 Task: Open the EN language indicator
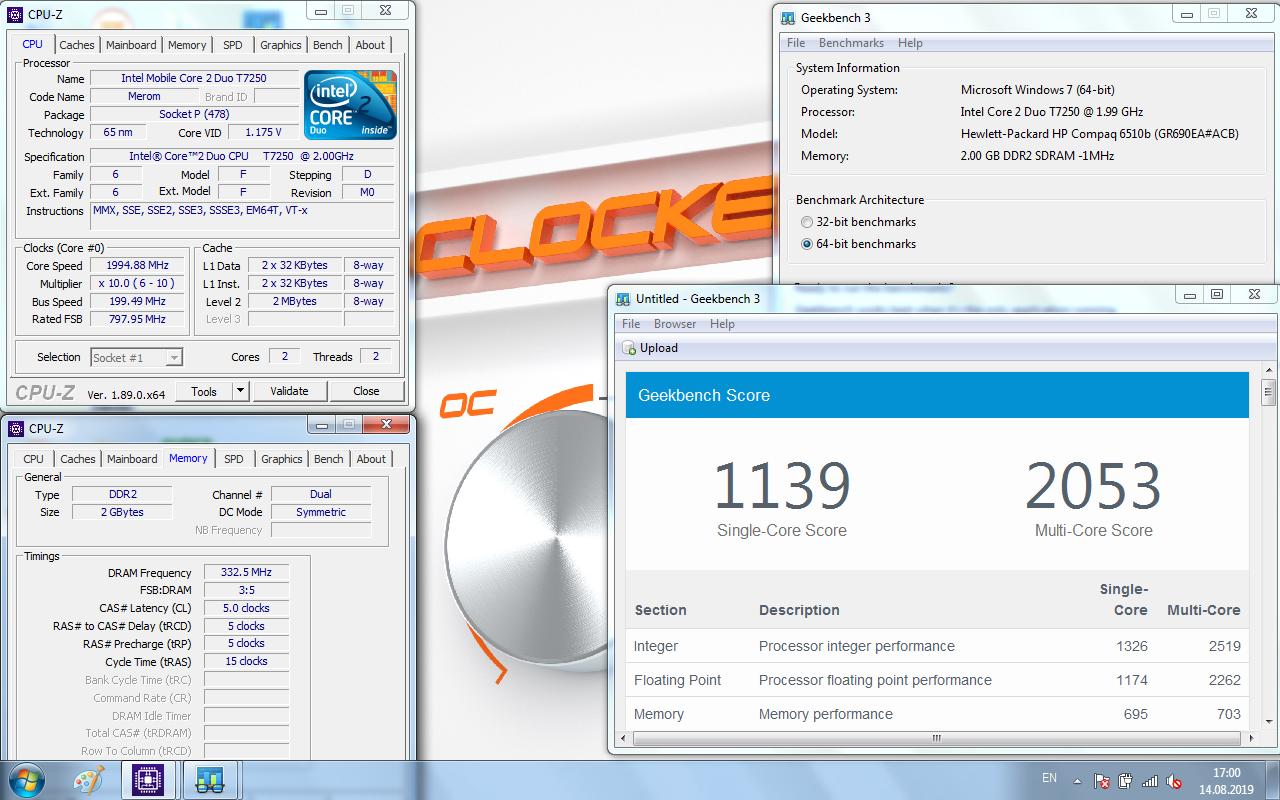(1049, 778)
